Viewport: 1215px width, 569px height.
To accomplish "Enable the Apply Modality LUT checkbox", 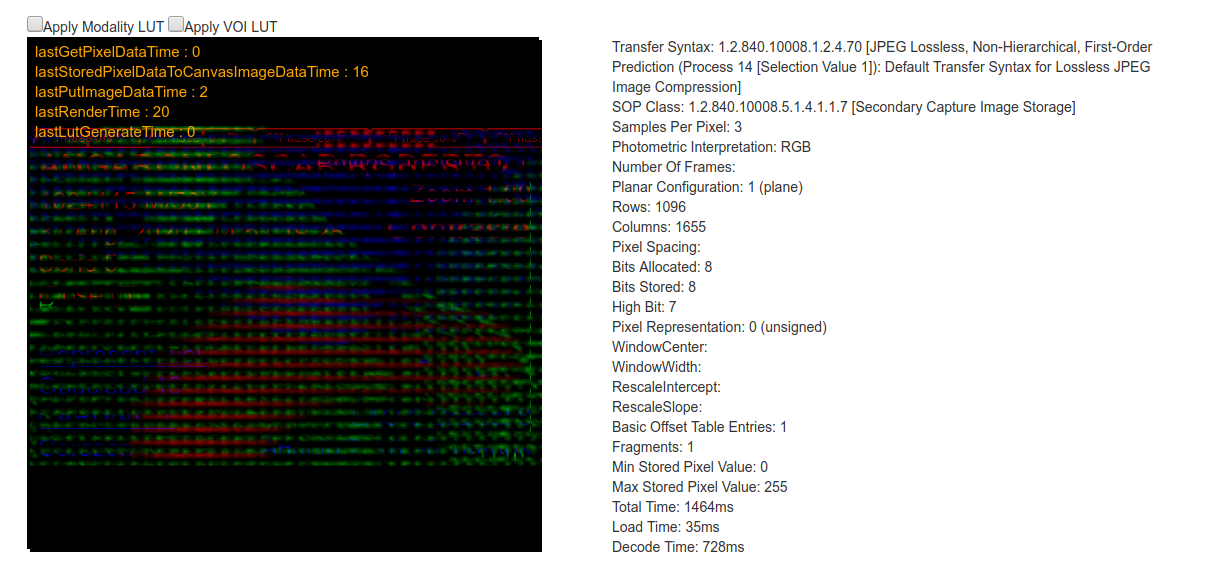I will point(35,24).
